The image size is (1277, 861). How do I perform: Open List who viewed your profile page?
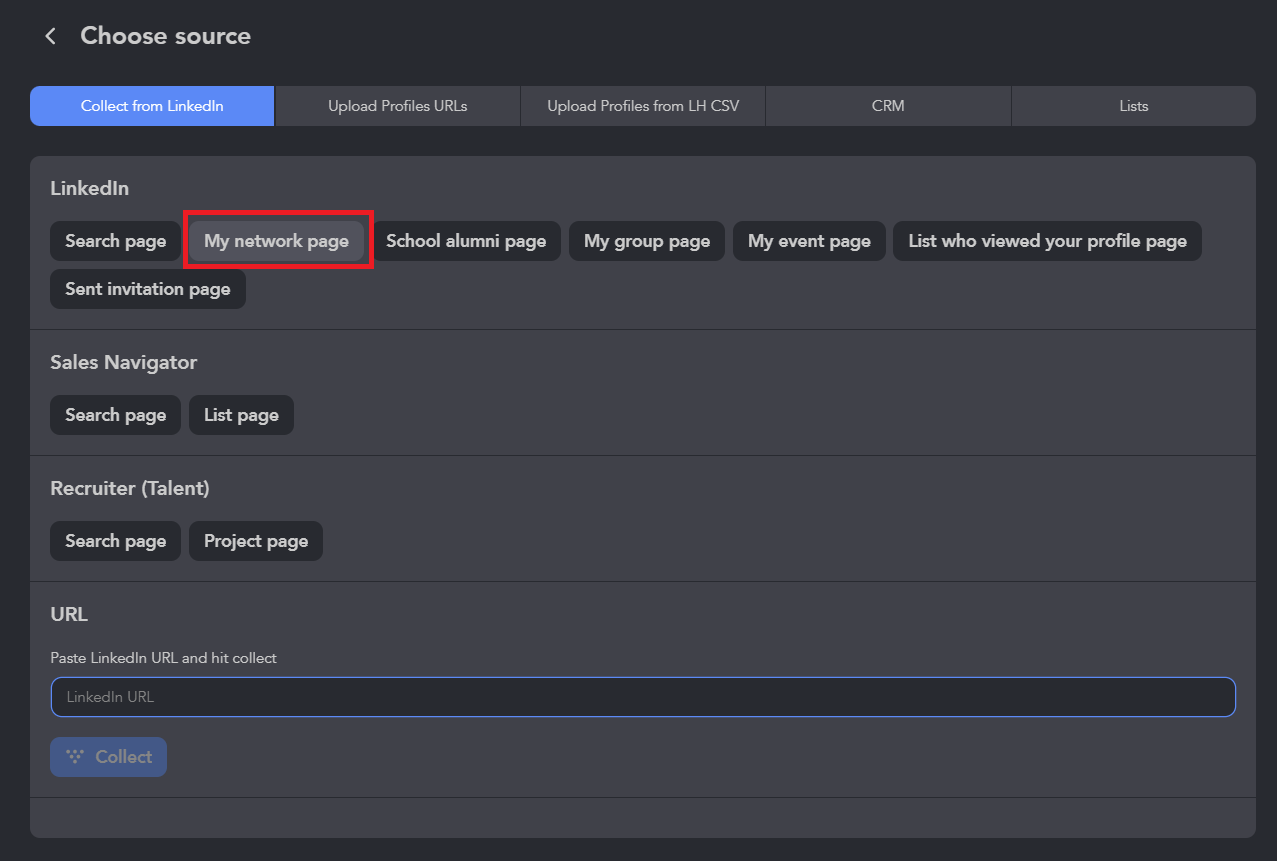[1047, 241]
